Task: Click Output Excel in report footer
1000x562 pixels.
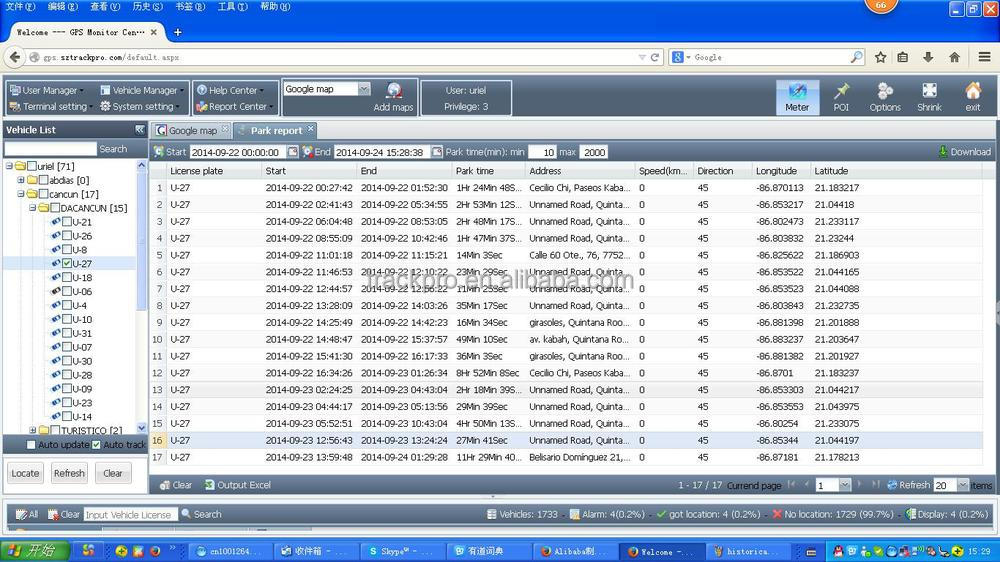Action: coord(238,485)
